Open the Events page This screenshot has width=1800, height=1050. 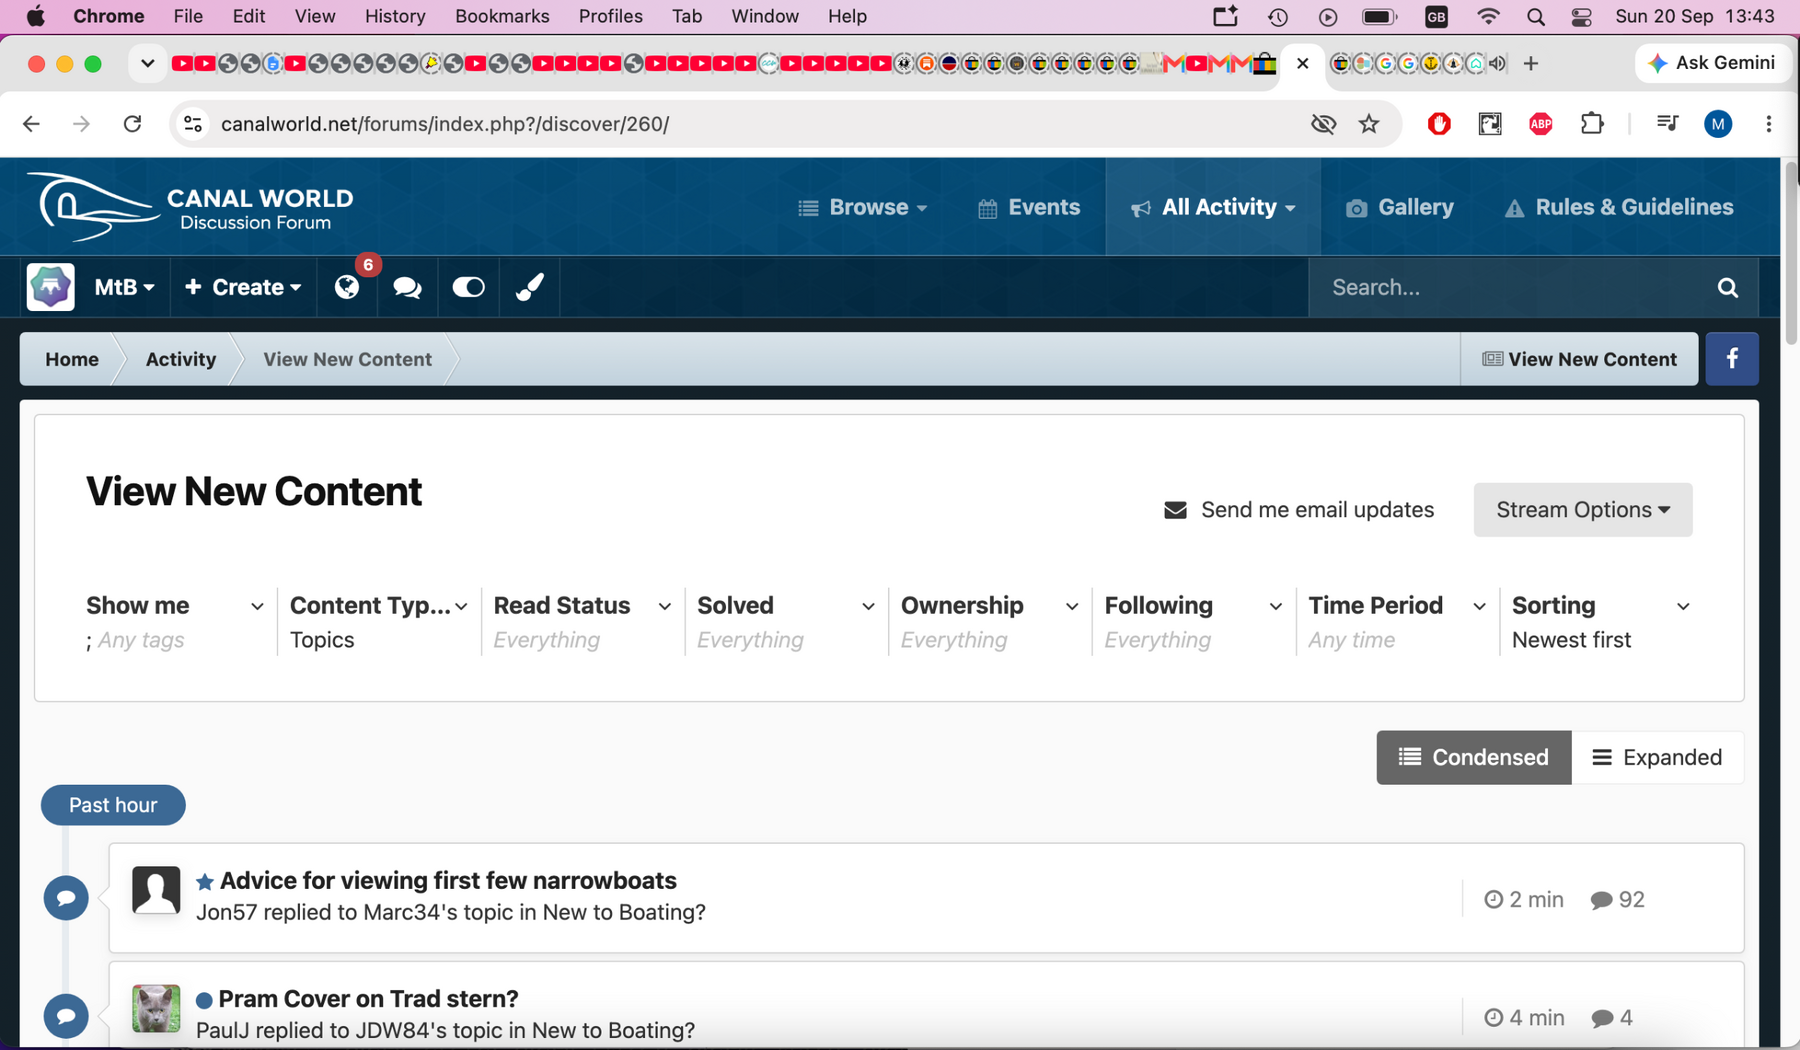(x=1029, y=207)
